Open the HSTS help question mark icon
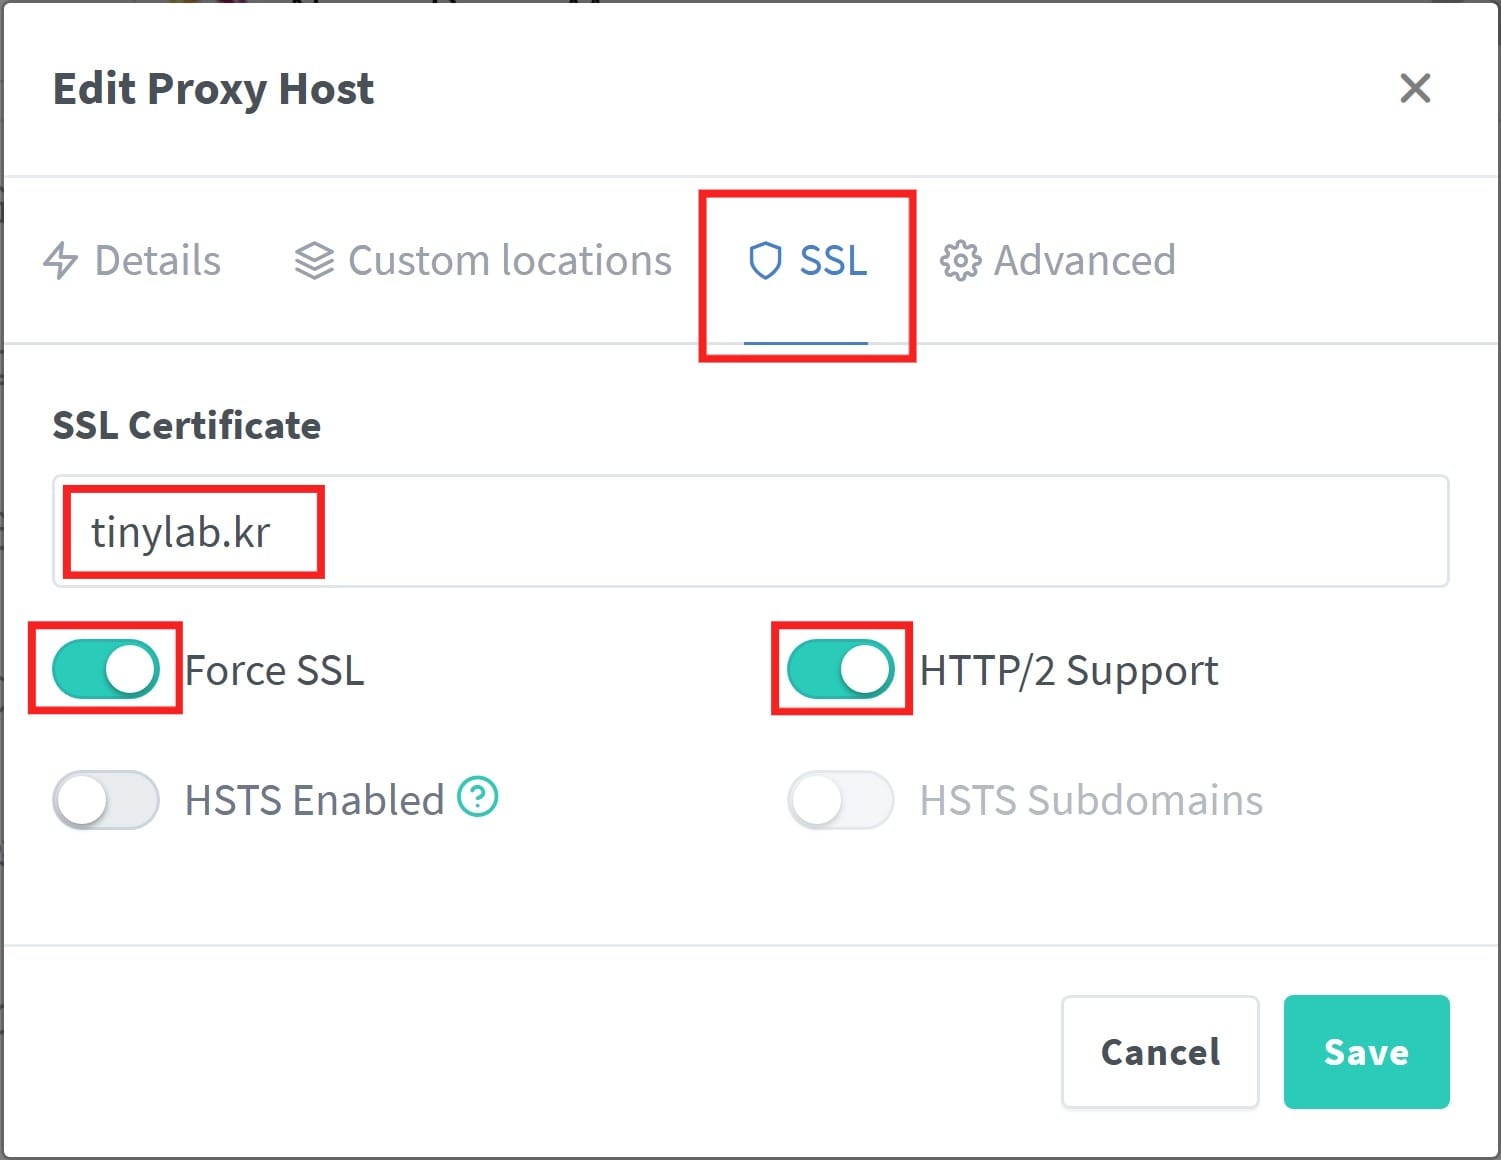Screen dimensions: 1501x1160 point(478,798)
